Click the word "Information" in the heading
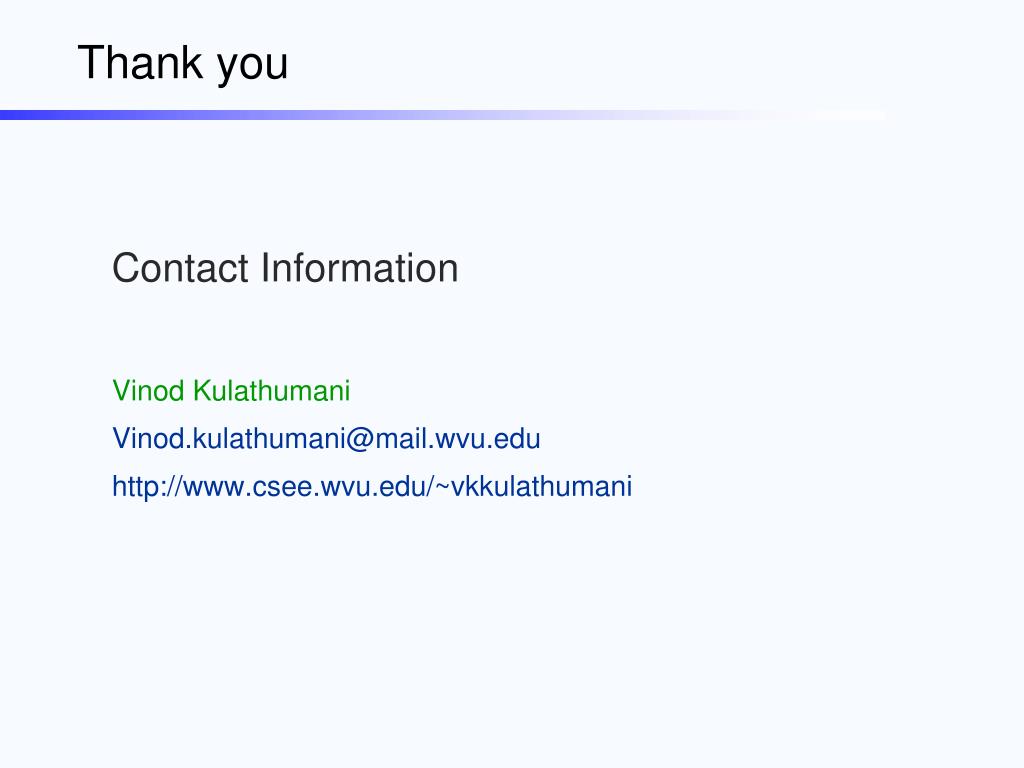 360,268
